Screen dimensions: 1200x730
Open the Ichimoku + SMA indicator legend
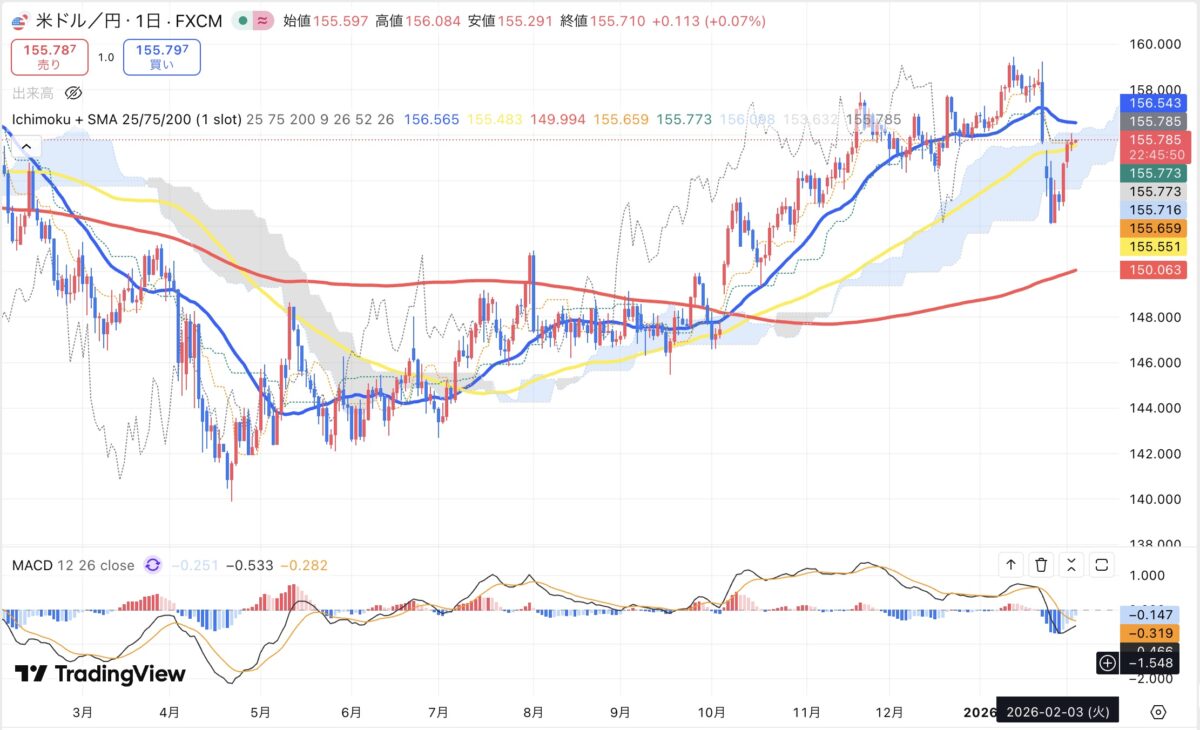[x=126, y=119]
